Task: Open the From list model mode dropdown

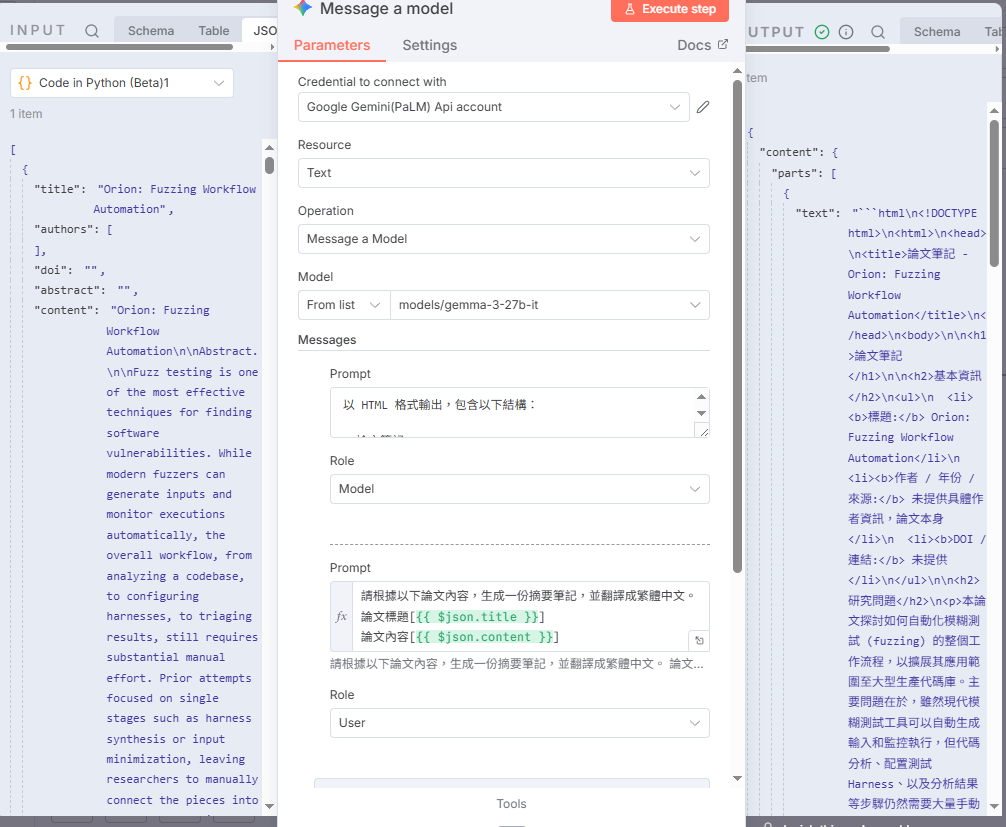Action: pyautogui.click(x=344, y=305)
